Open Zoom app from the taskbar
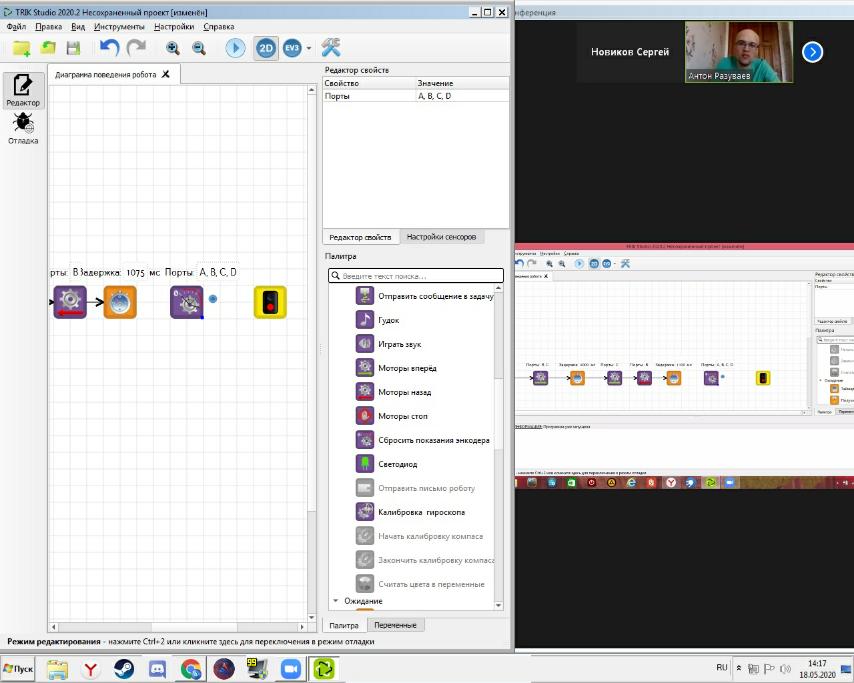This screenshot has height=683, width=854. click(290, 668)
